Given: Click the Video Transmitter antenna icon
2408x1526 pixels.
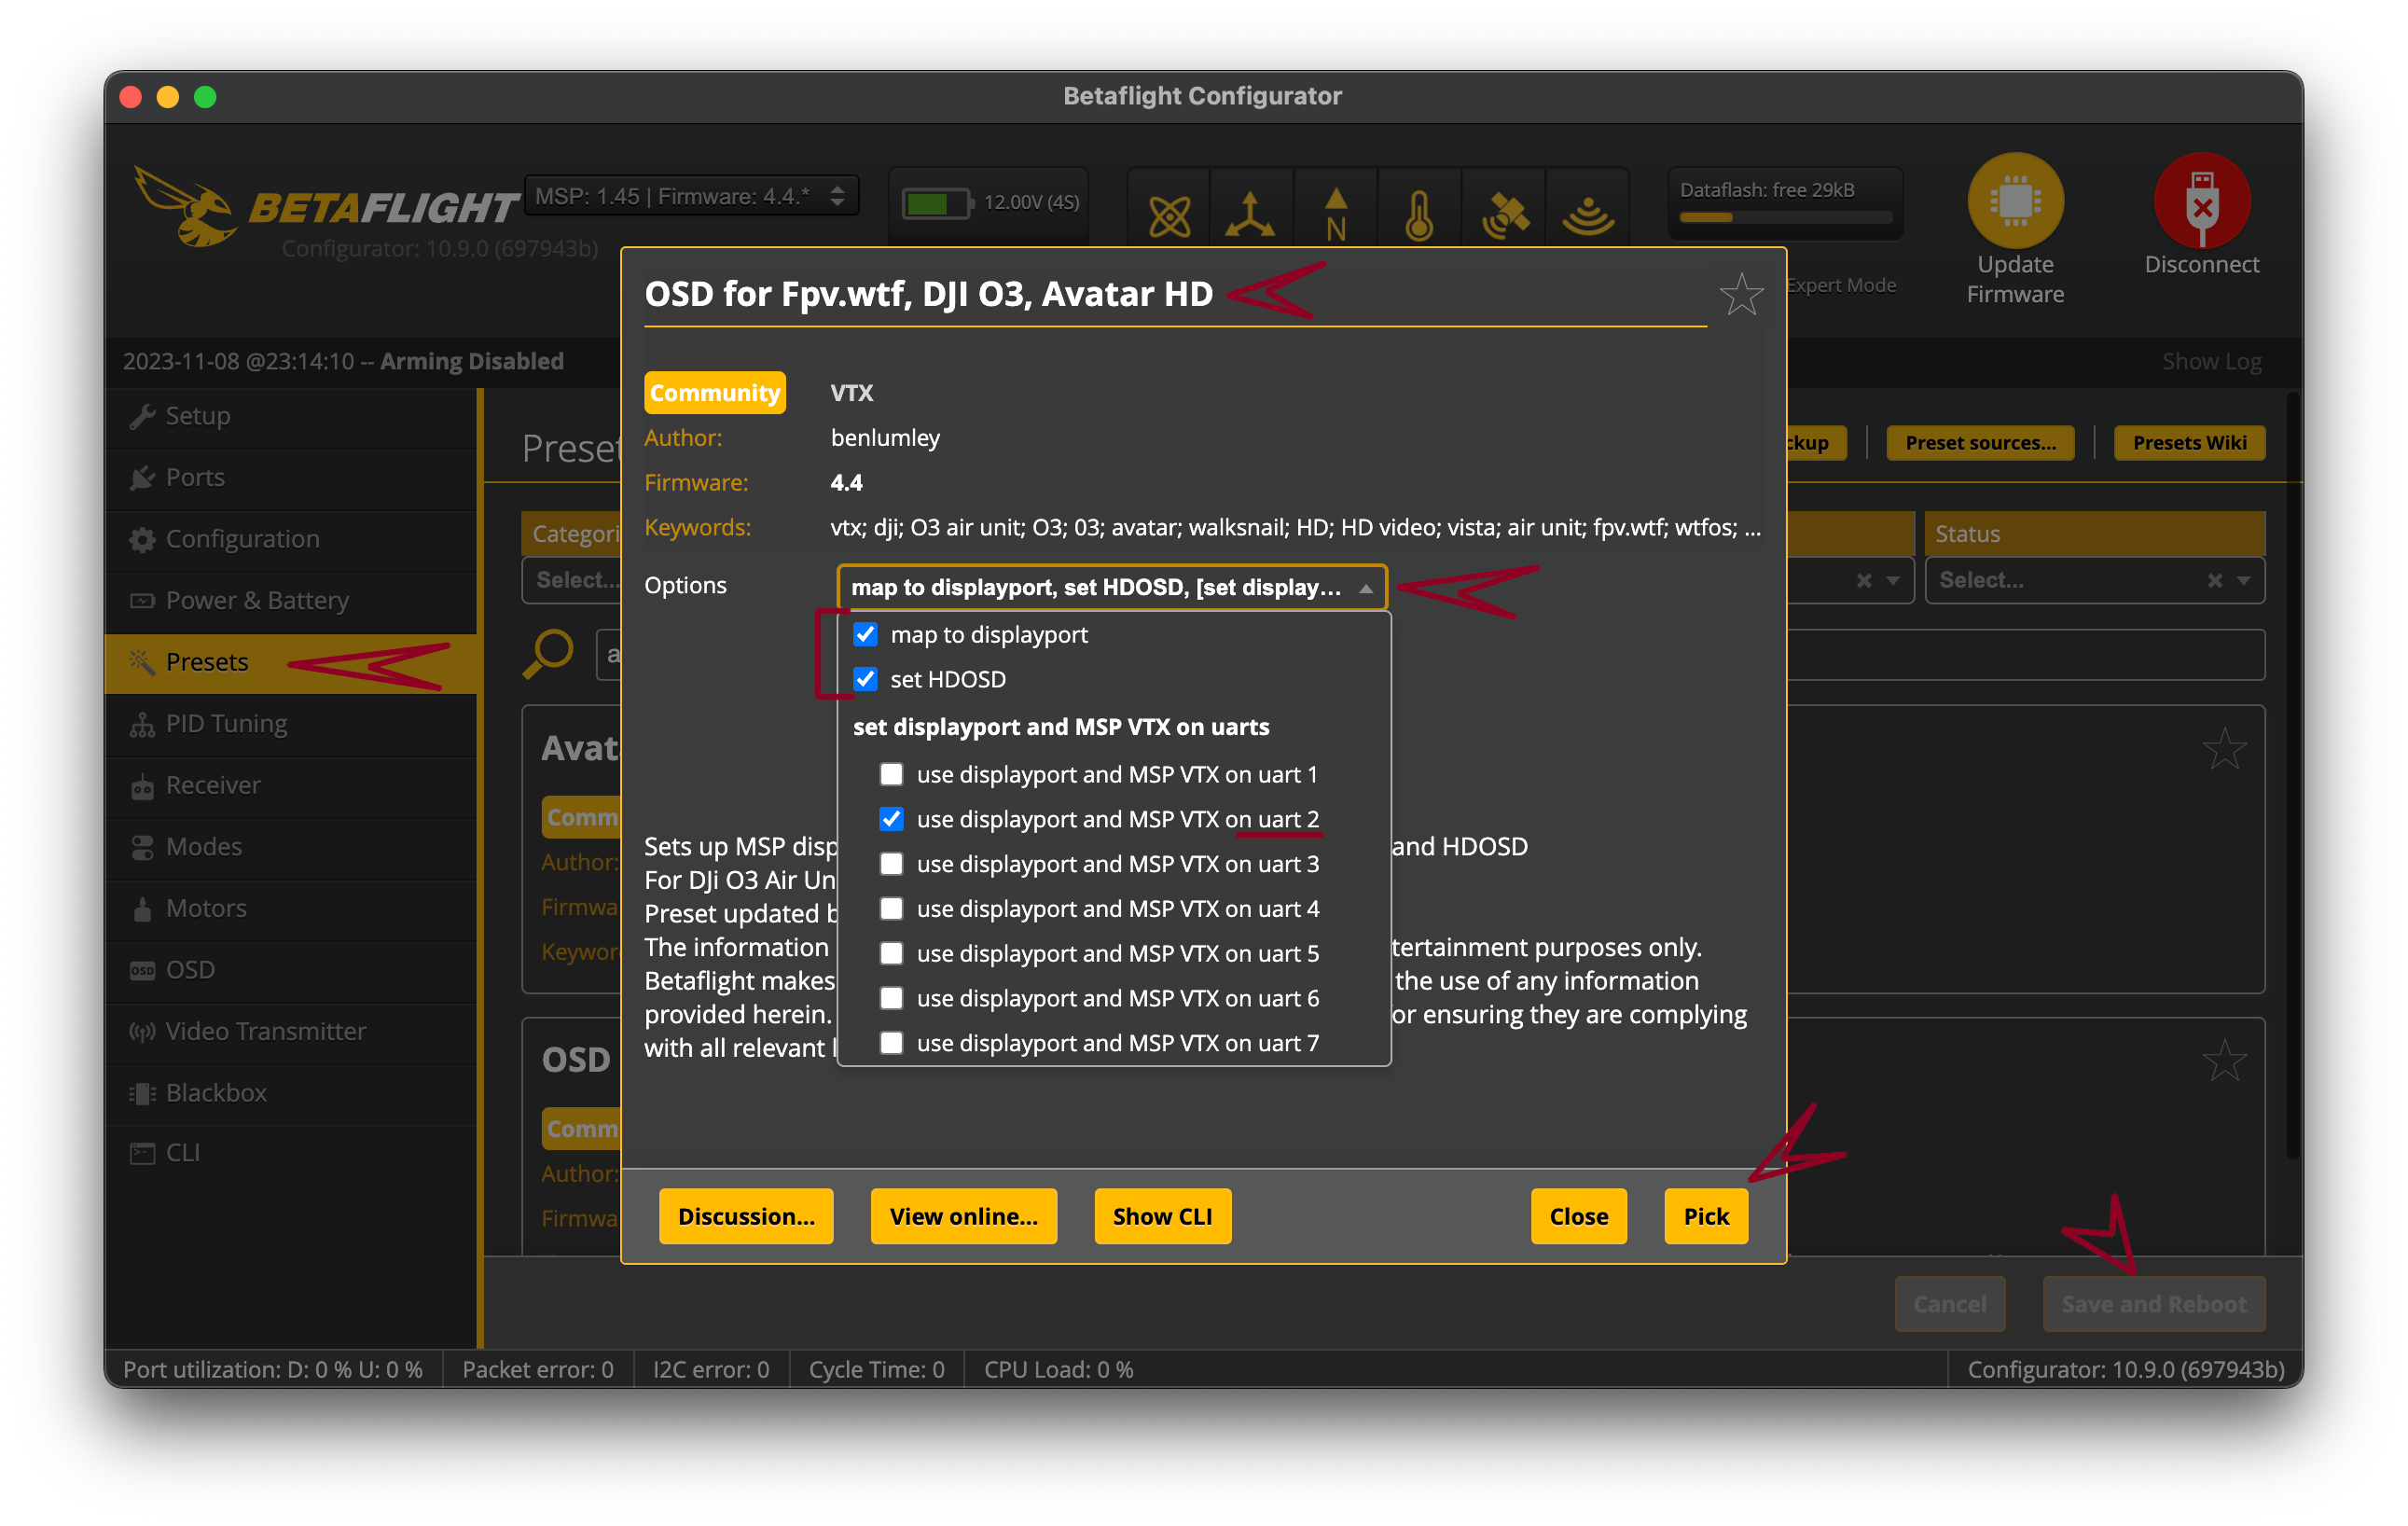Looking at the screenshot, I should click(x=142, y=1032).
